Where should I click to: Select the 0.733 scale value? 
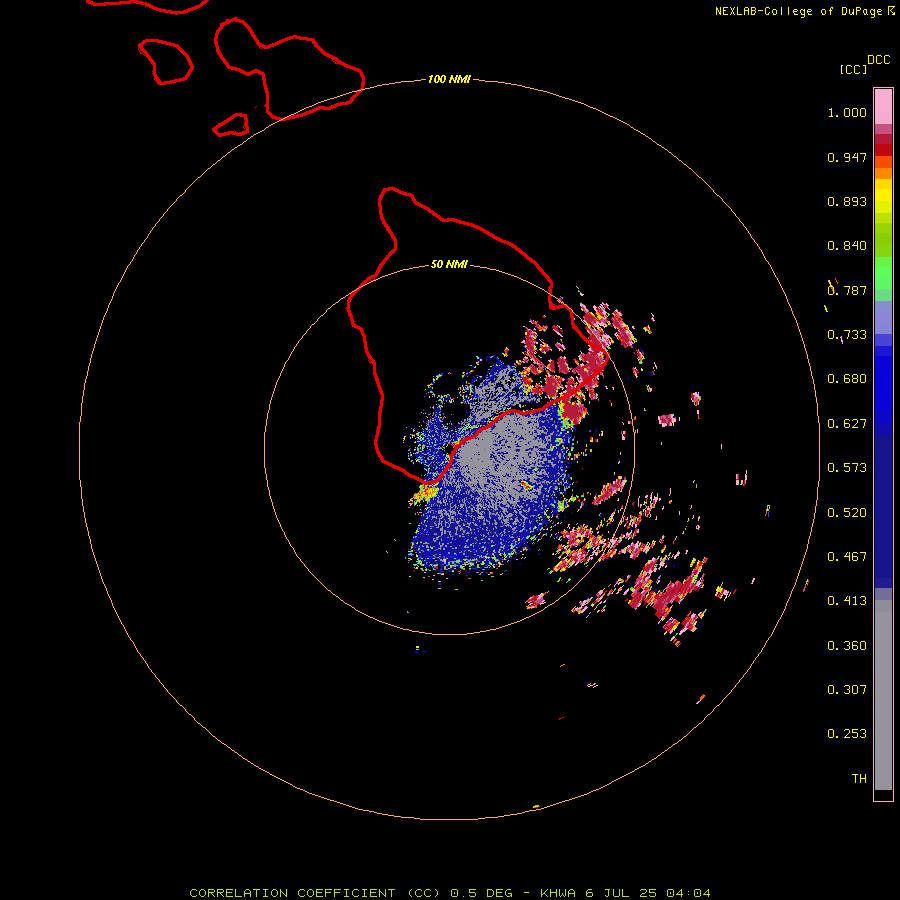pyautogui.click(x=847, y=335)
